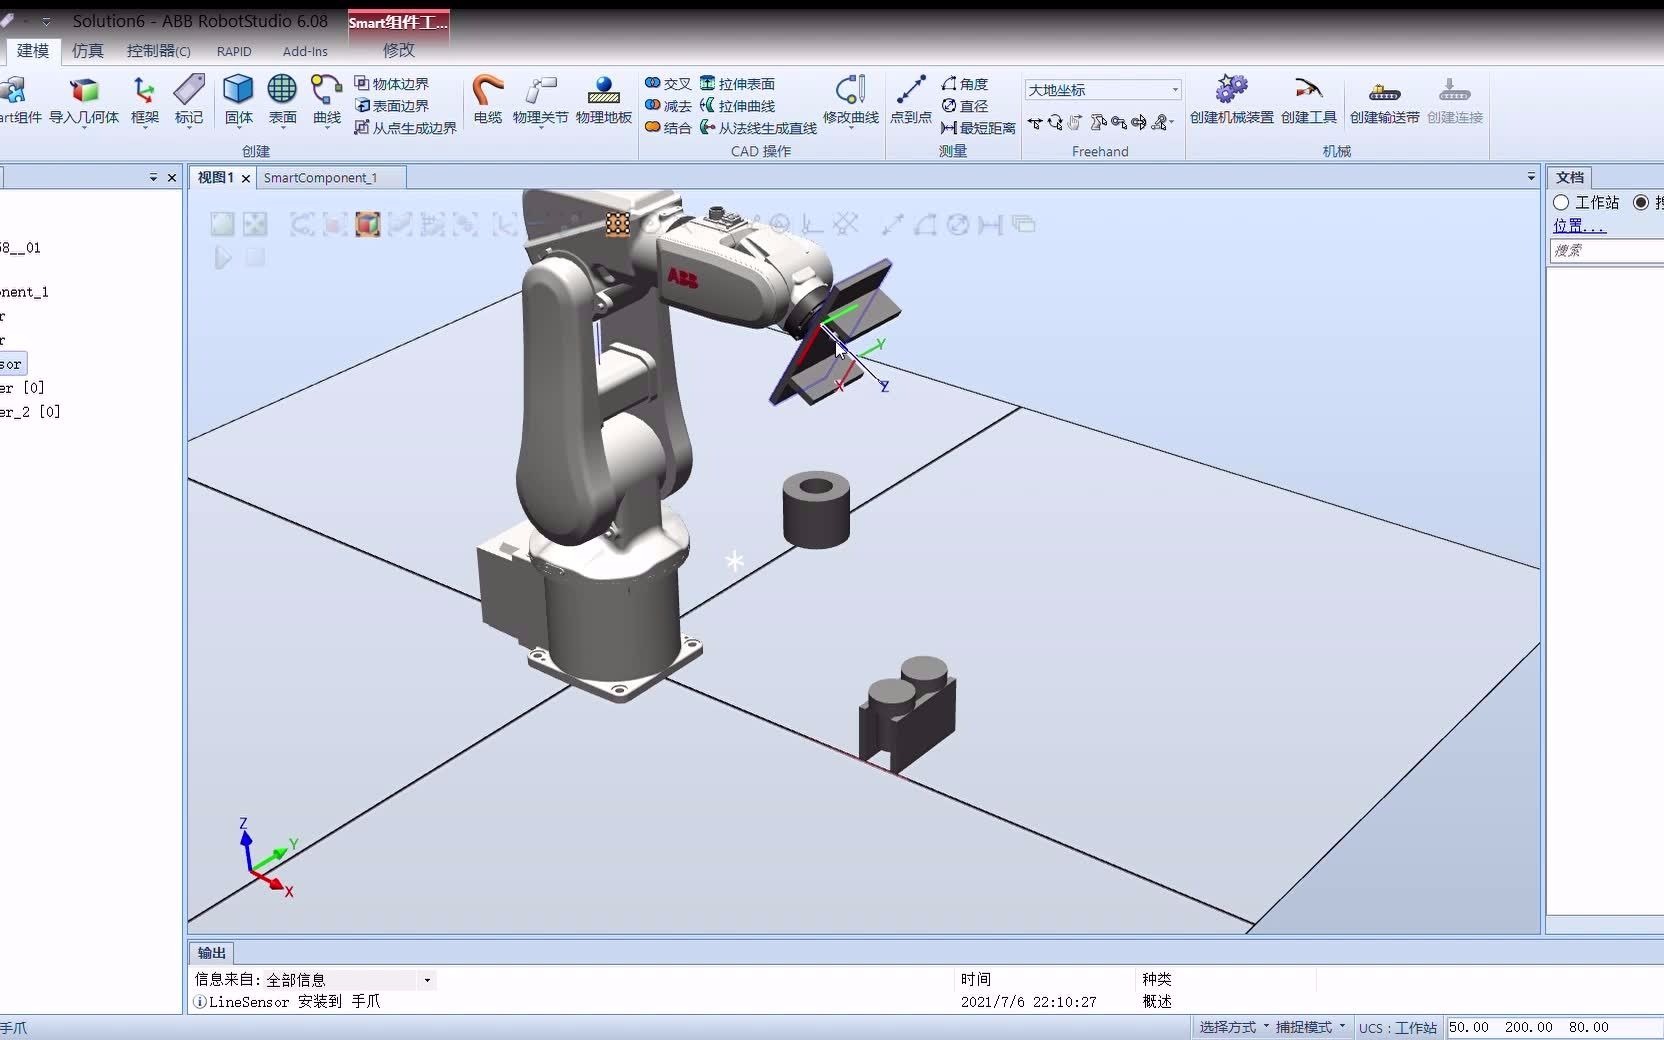Click Create Conveyor (创建输送带)
This screenshot has height=1040, width=1664.
coord(1385,100)
